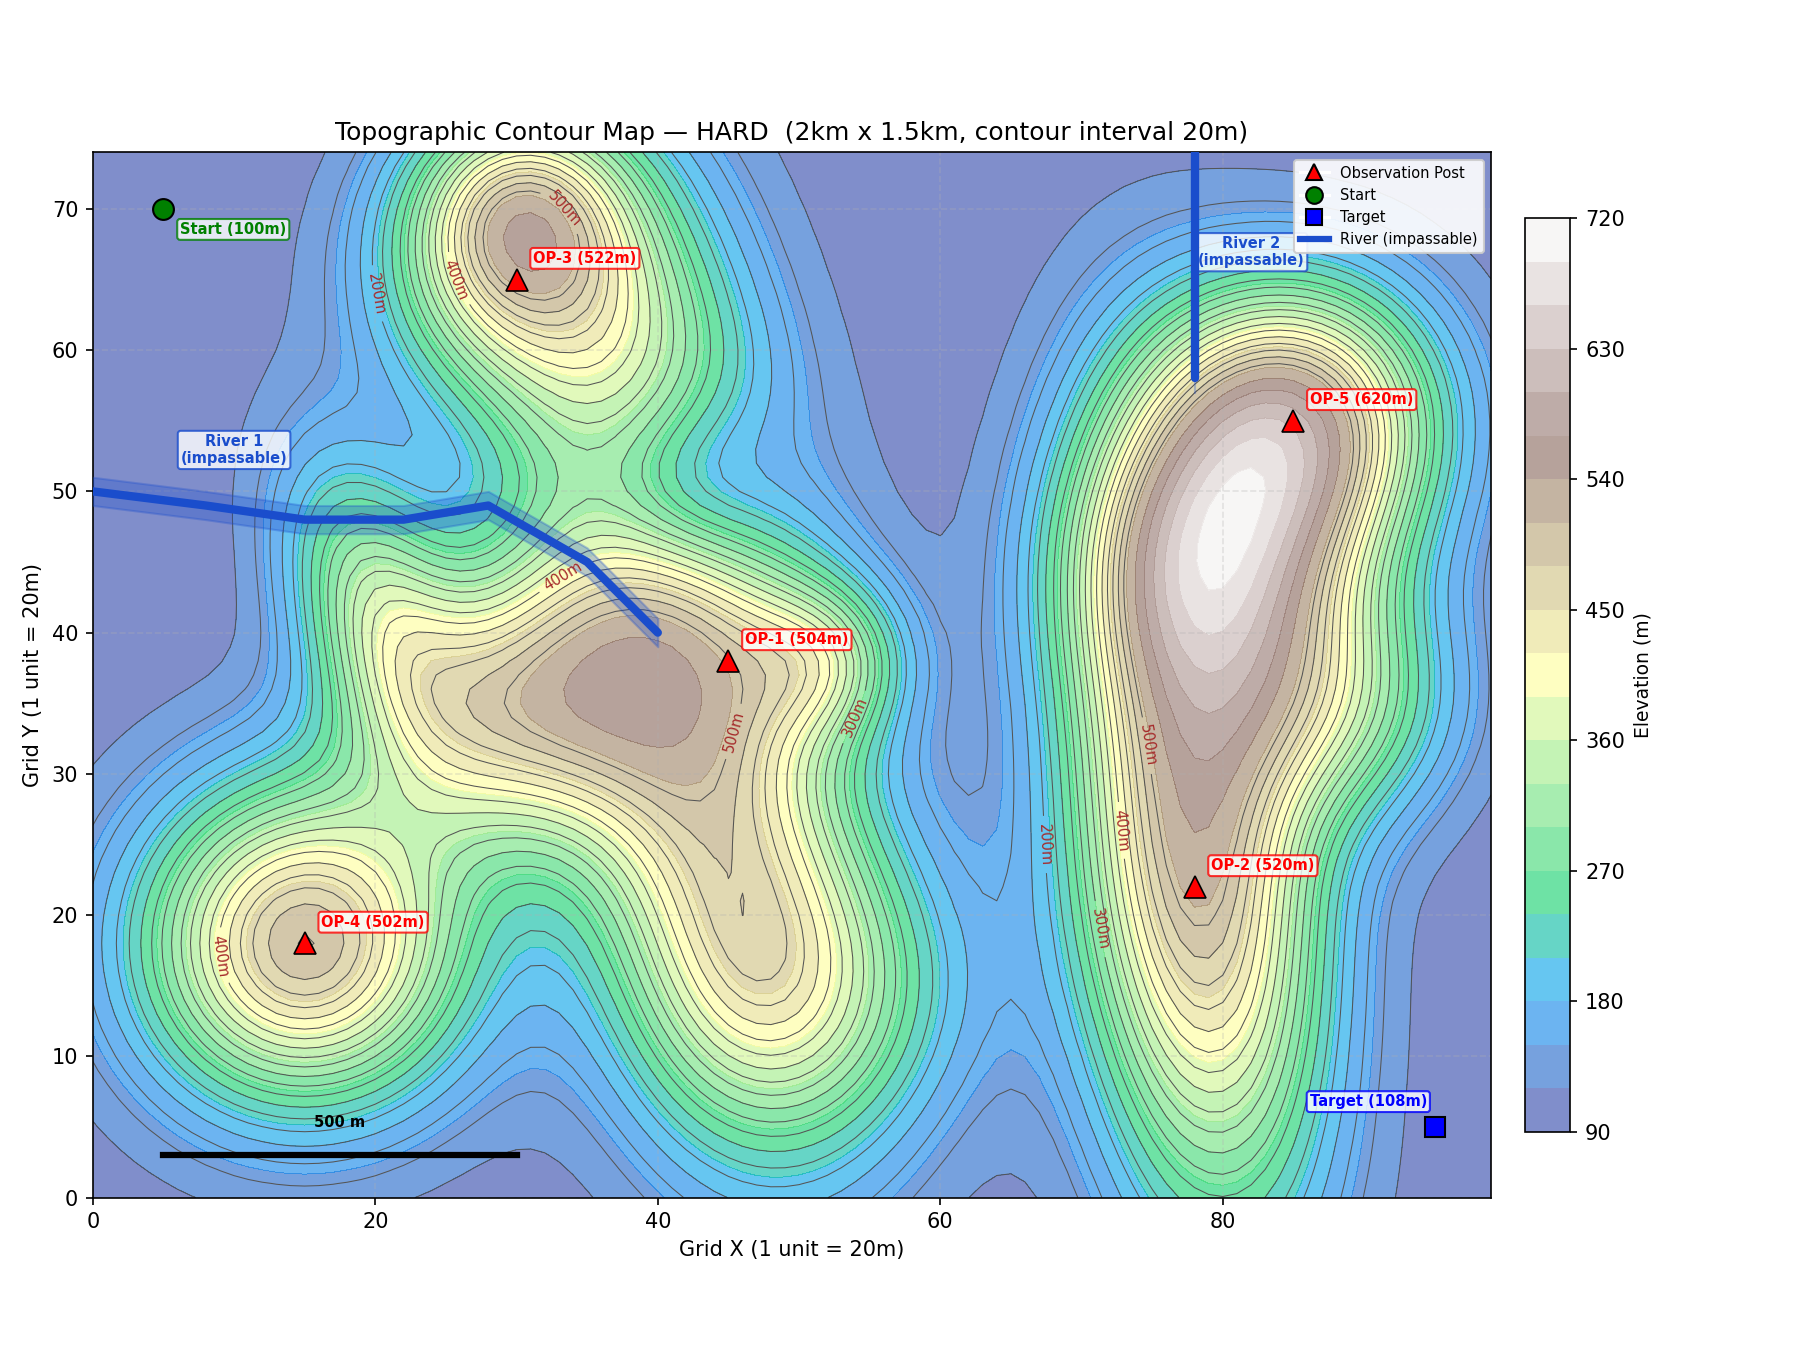Click the 360 colorbar tick value
The width and height of the screenshot is (1800, 1350).
tap(1605, 741)
